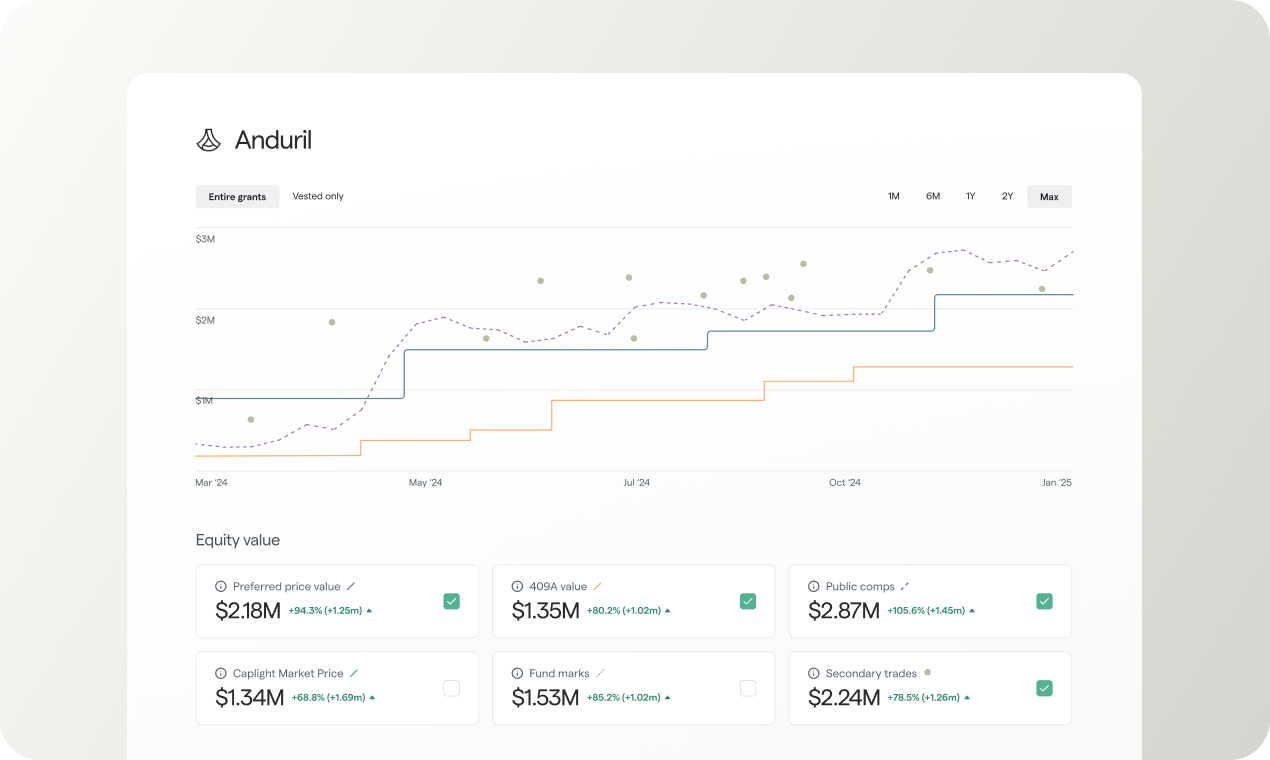
Task: Open info icon on Preferred price value card
Action: pos(221,587)
